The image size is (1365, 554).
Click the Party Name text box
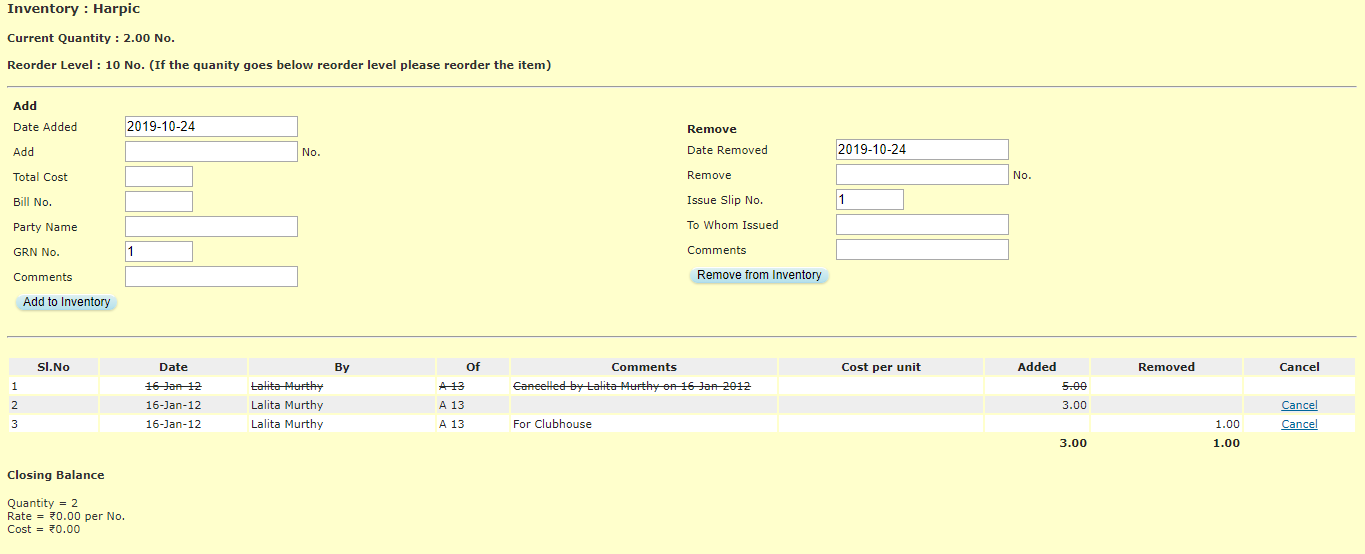pos(211,227)
